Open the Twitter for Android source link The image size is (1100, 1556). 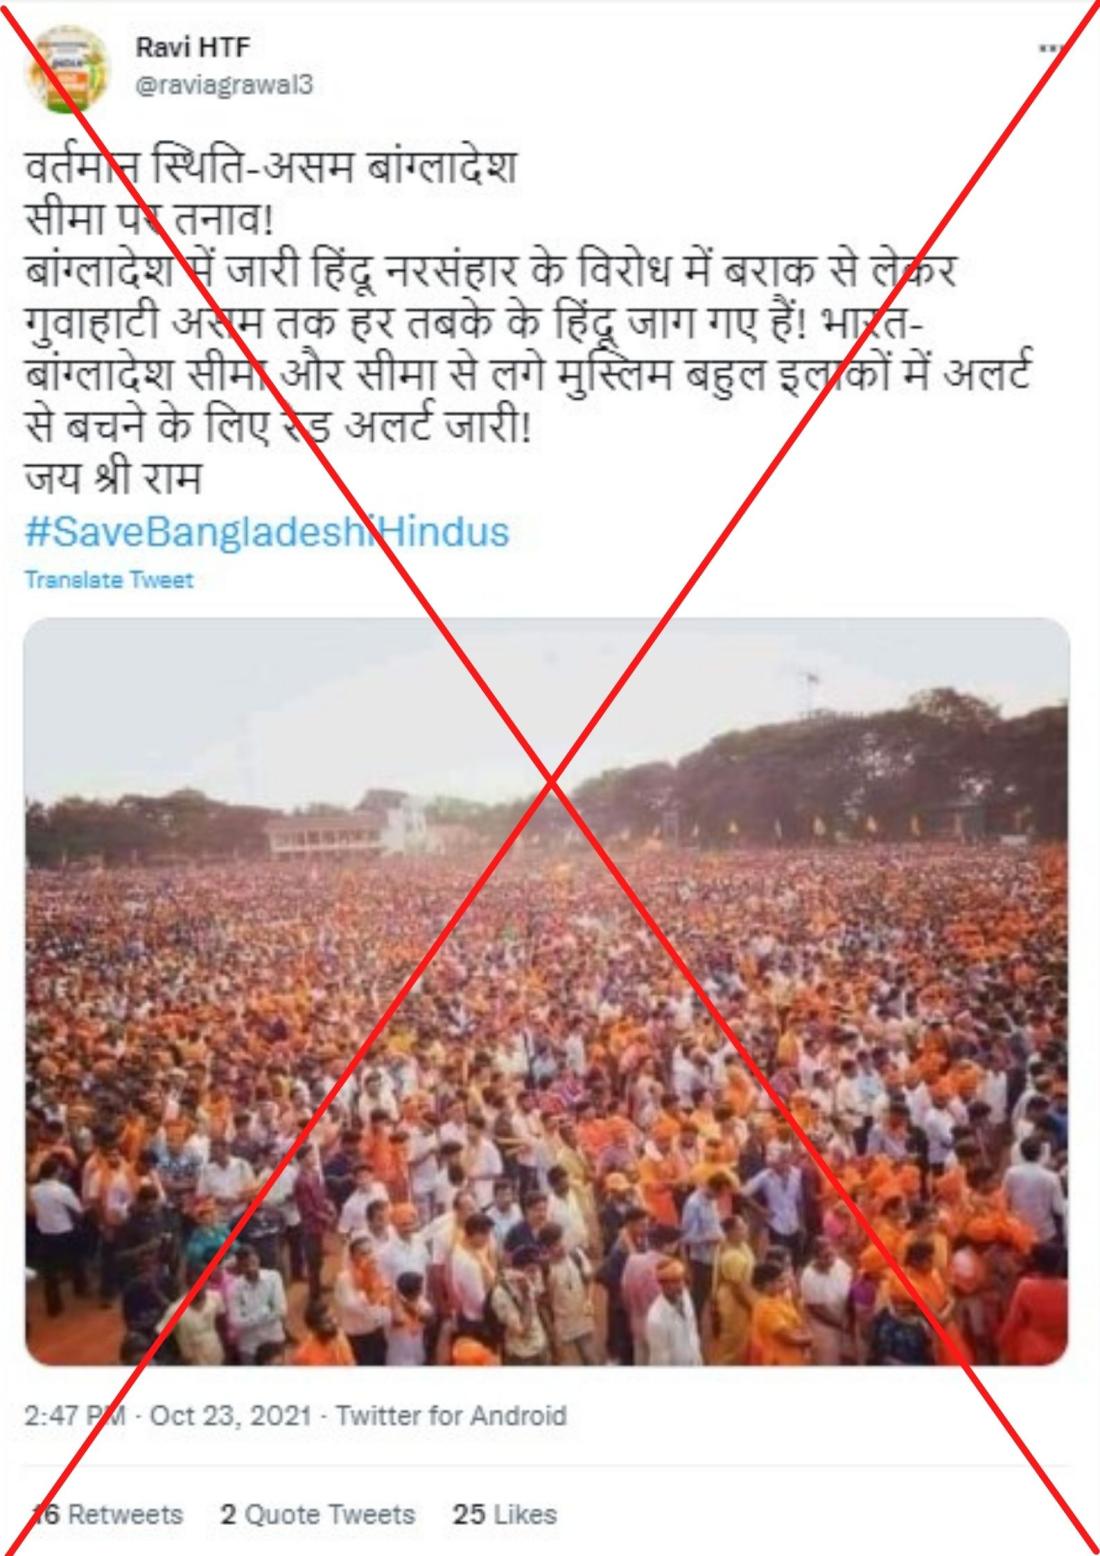coord(451,1416)
